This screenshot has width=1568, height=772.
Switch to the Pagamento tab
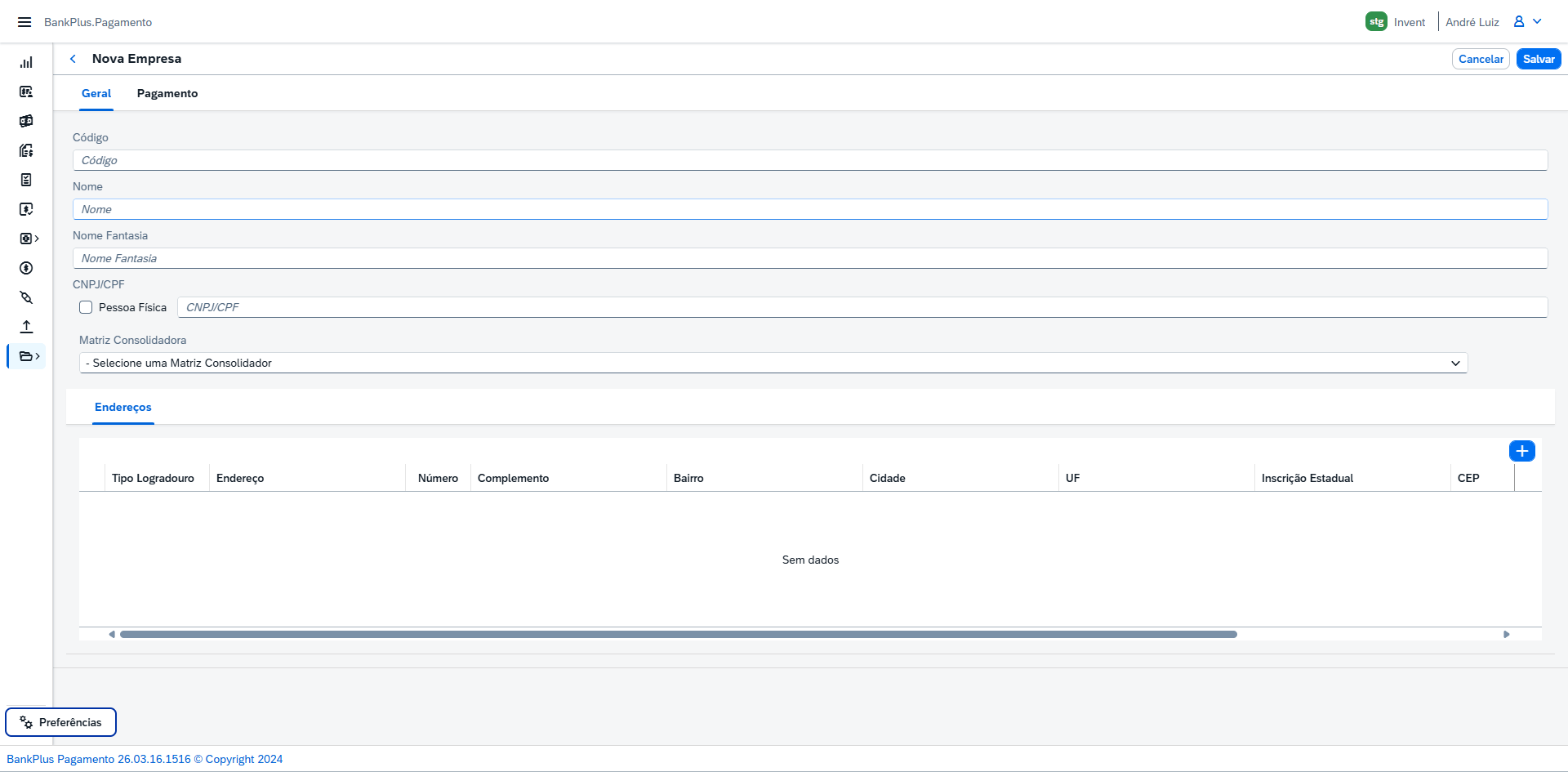tap(167, 93)
